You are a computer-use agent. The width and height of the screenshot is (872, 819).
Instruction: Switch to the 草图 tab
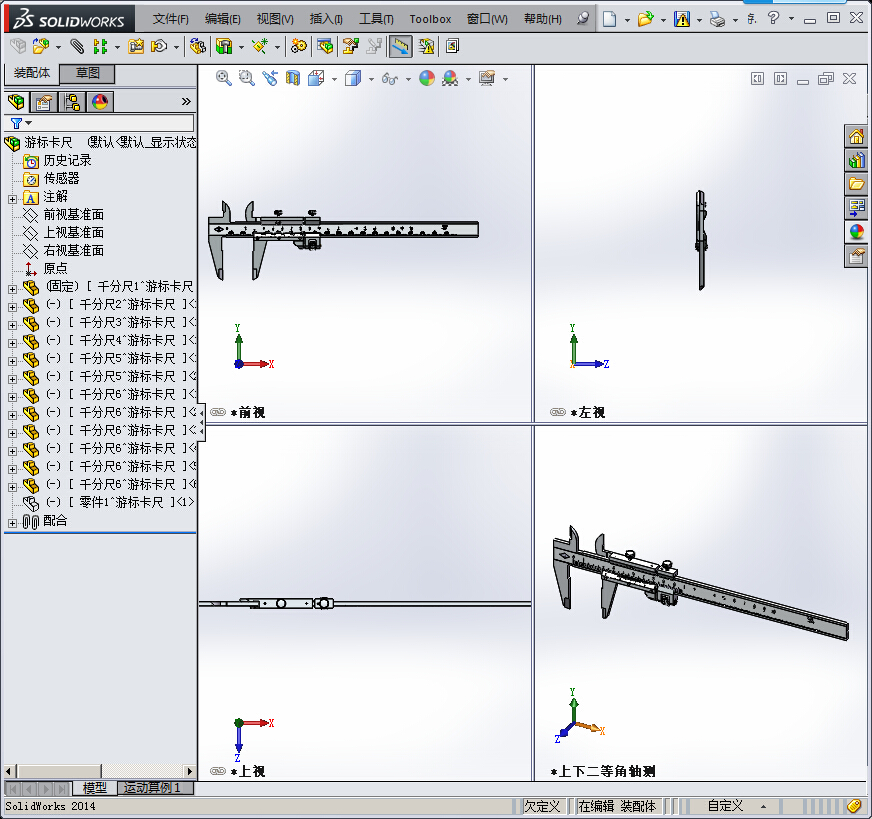(87, 73)
